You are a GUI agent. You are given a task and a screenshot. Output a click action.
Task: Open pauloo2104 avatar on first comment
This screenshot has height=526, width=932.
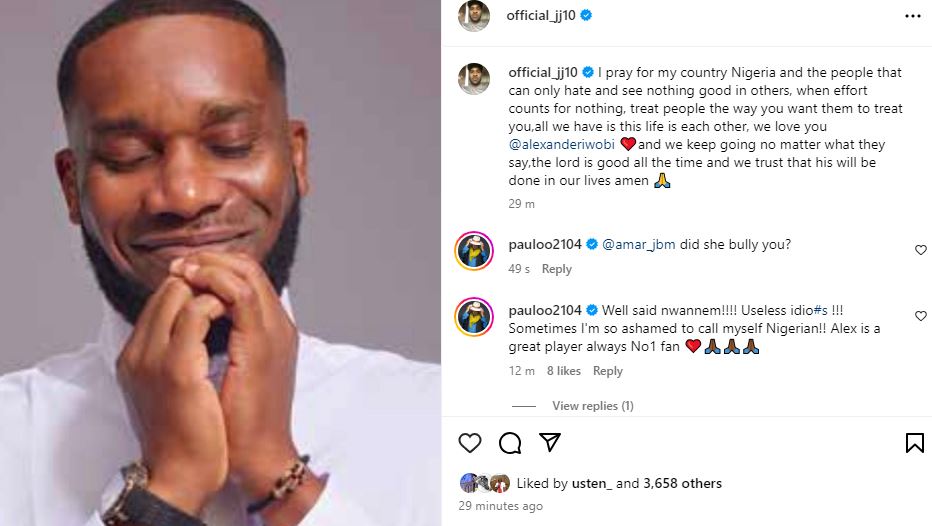(474, 250)
